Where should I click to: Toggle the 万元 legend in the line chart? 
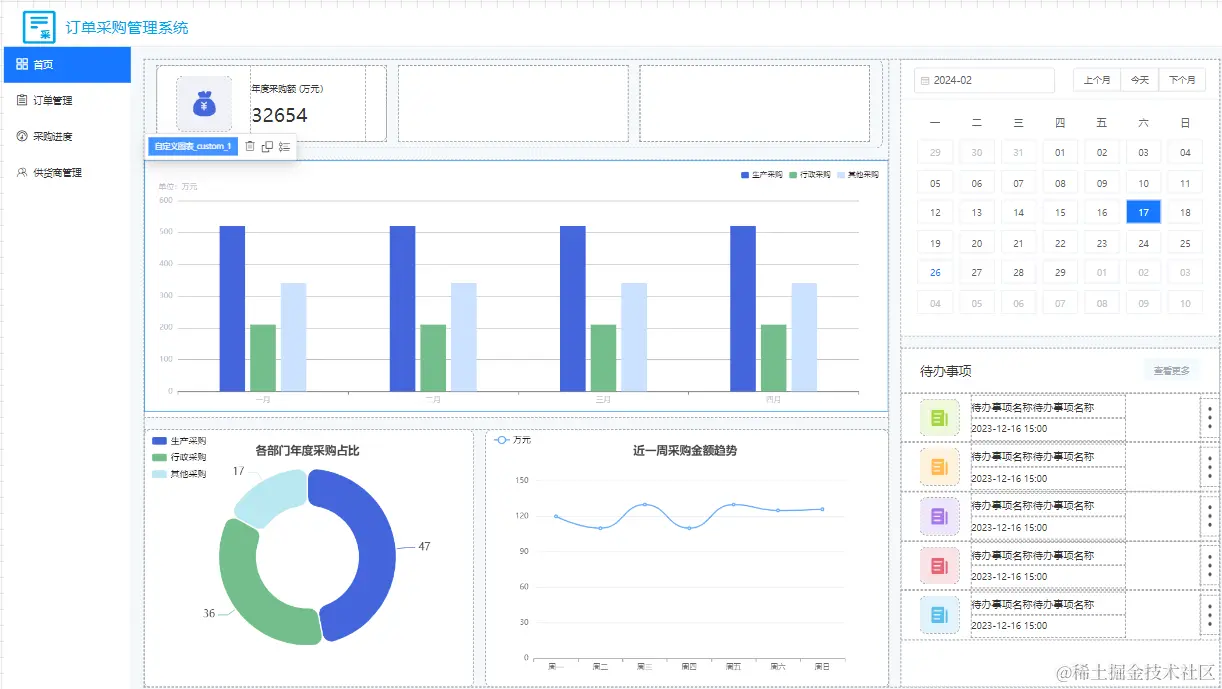(x=513, y=440)
